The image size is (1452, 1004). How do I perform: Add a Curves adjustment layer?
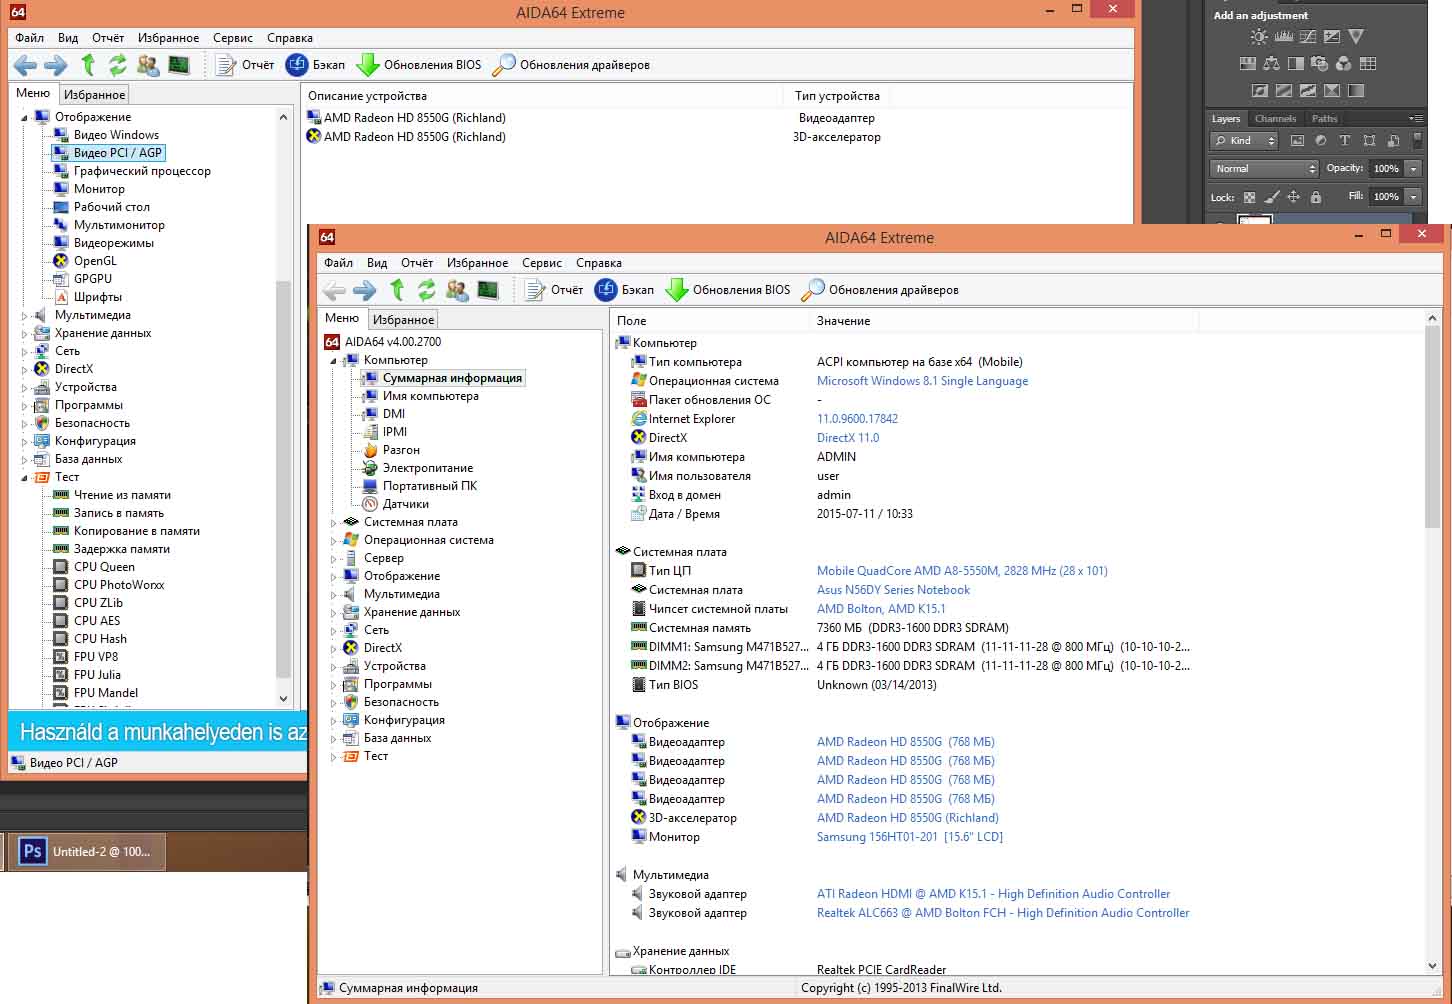[x=1308, y=37]
